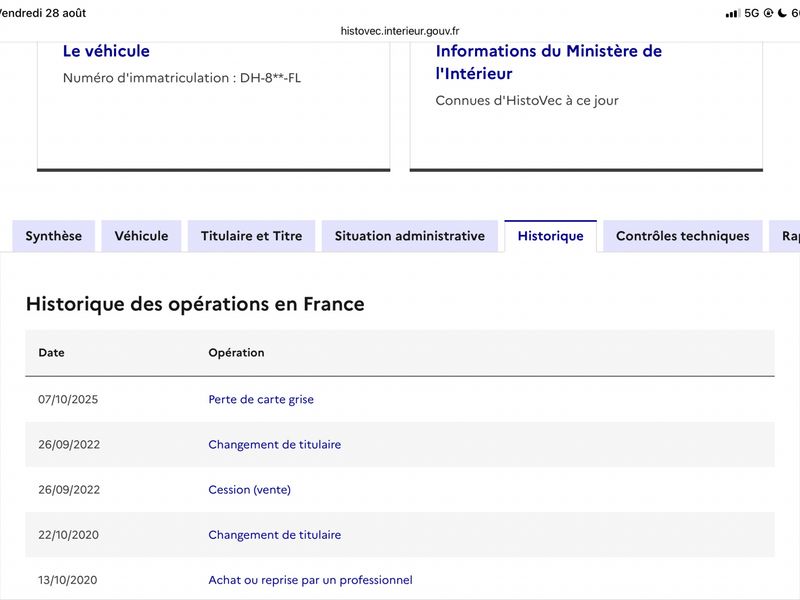Select the Historique tab
Image resolution: width=800 pixels, height=600 pixels.
[x=551, y=236]
